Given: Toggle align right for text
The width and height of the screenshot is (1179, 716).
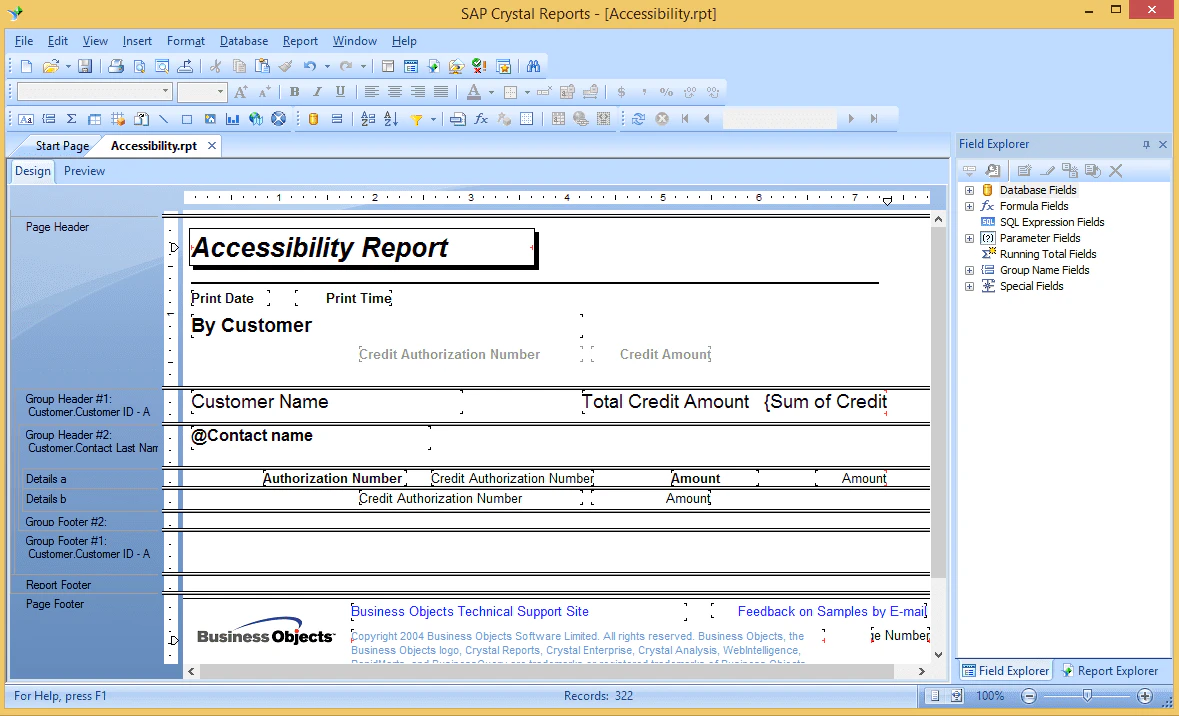Looking at the screenshot, I should [417, 92].
